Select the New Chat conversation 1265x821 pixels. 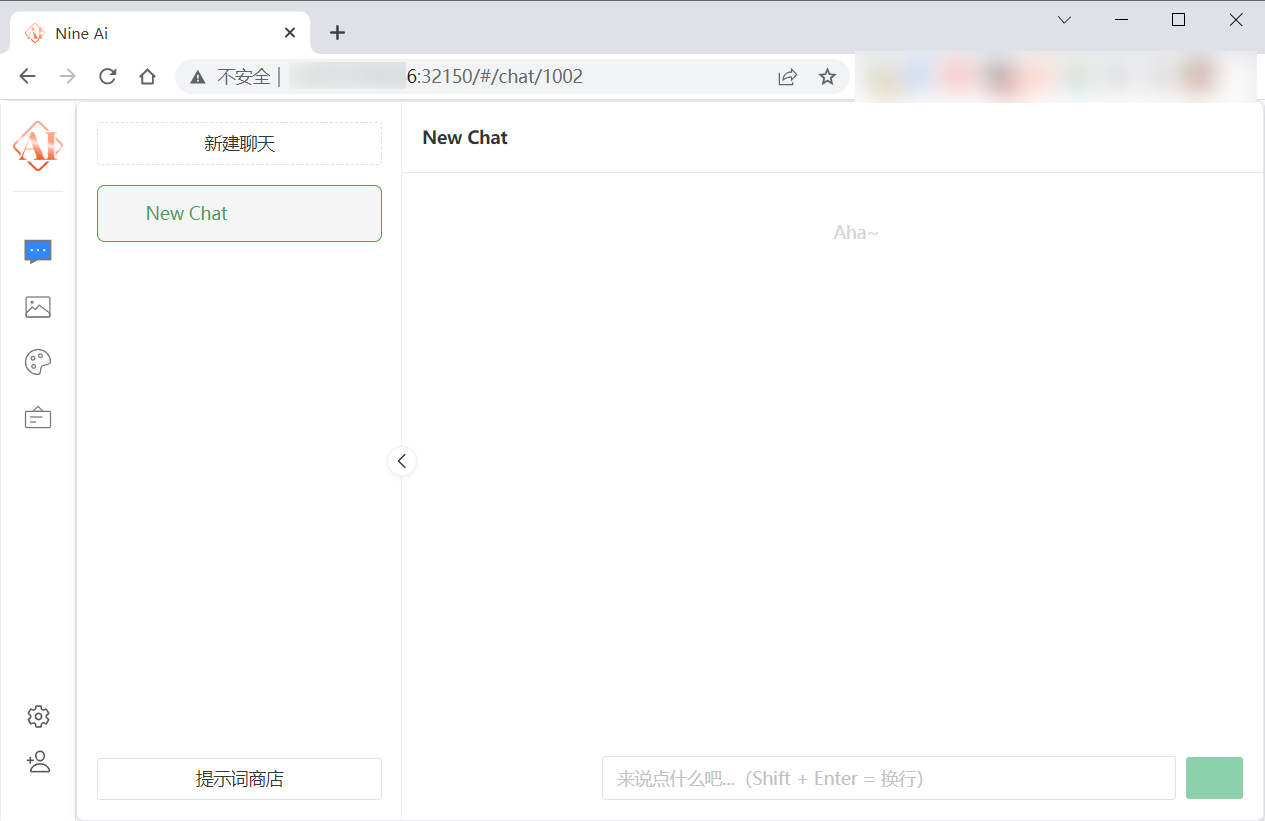239,213
